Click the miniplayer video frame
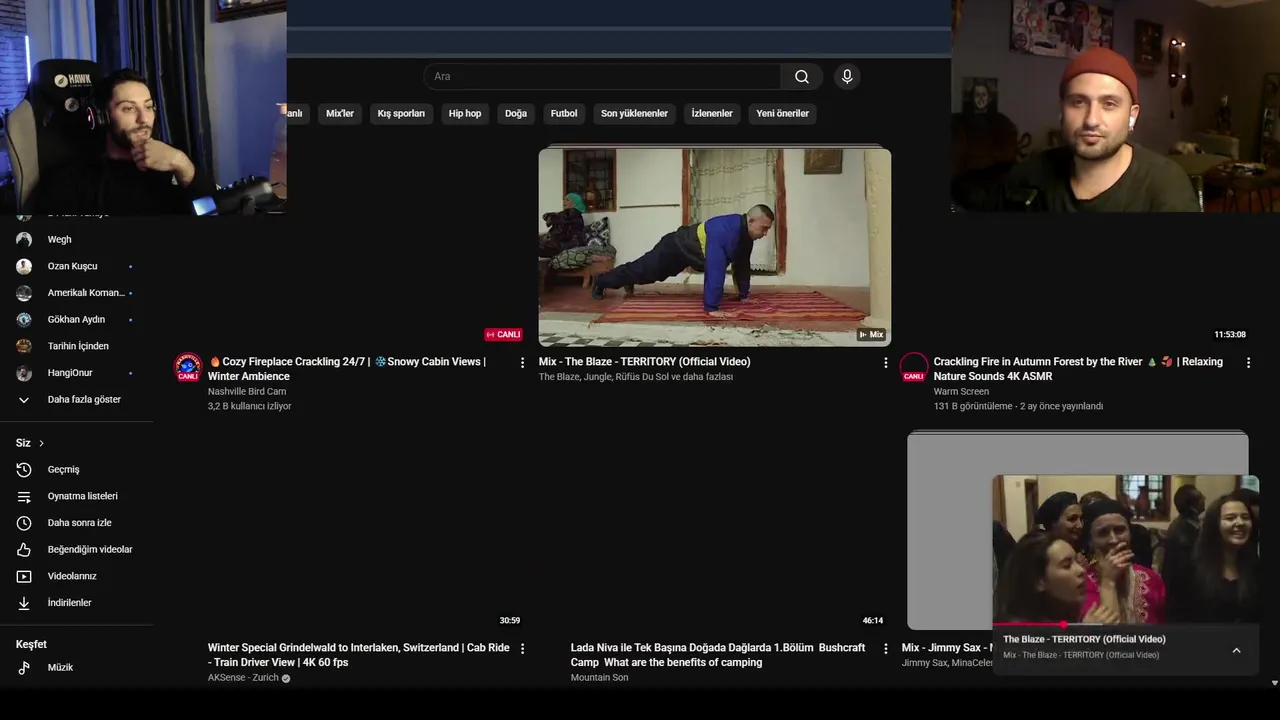1280x720 pixels. (1125, 549)
